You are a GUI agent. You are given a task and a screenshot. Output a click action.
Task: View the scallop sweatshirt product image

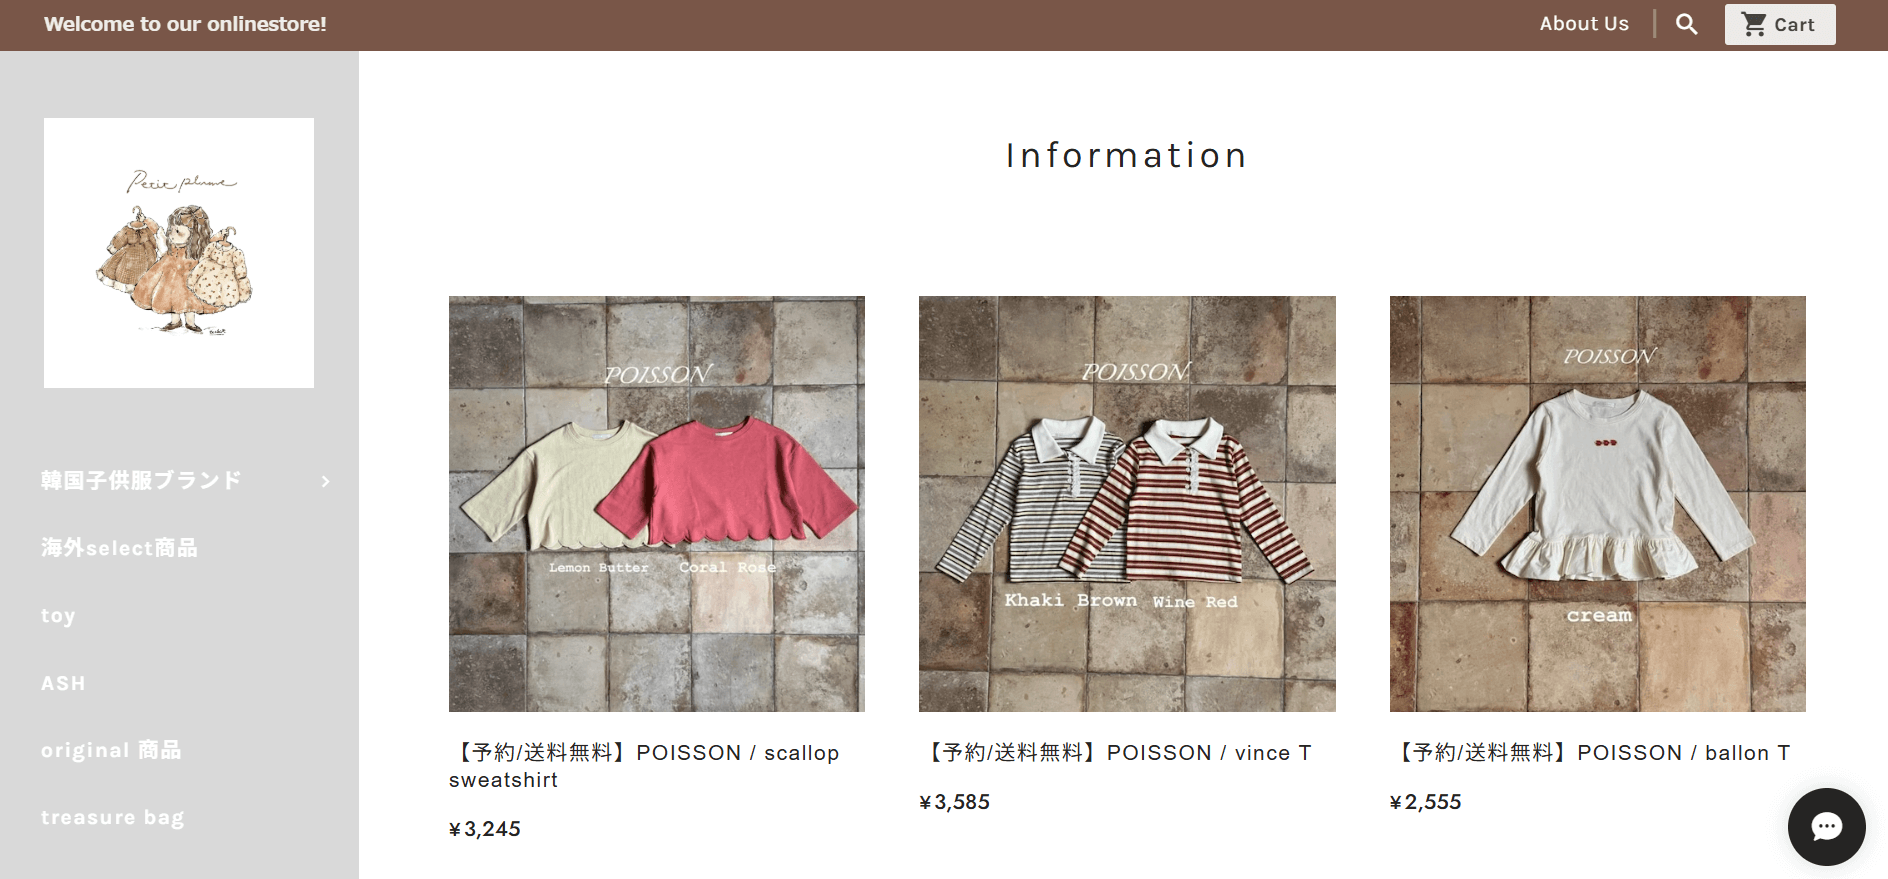pyautogui.click(x=657, y=504)
